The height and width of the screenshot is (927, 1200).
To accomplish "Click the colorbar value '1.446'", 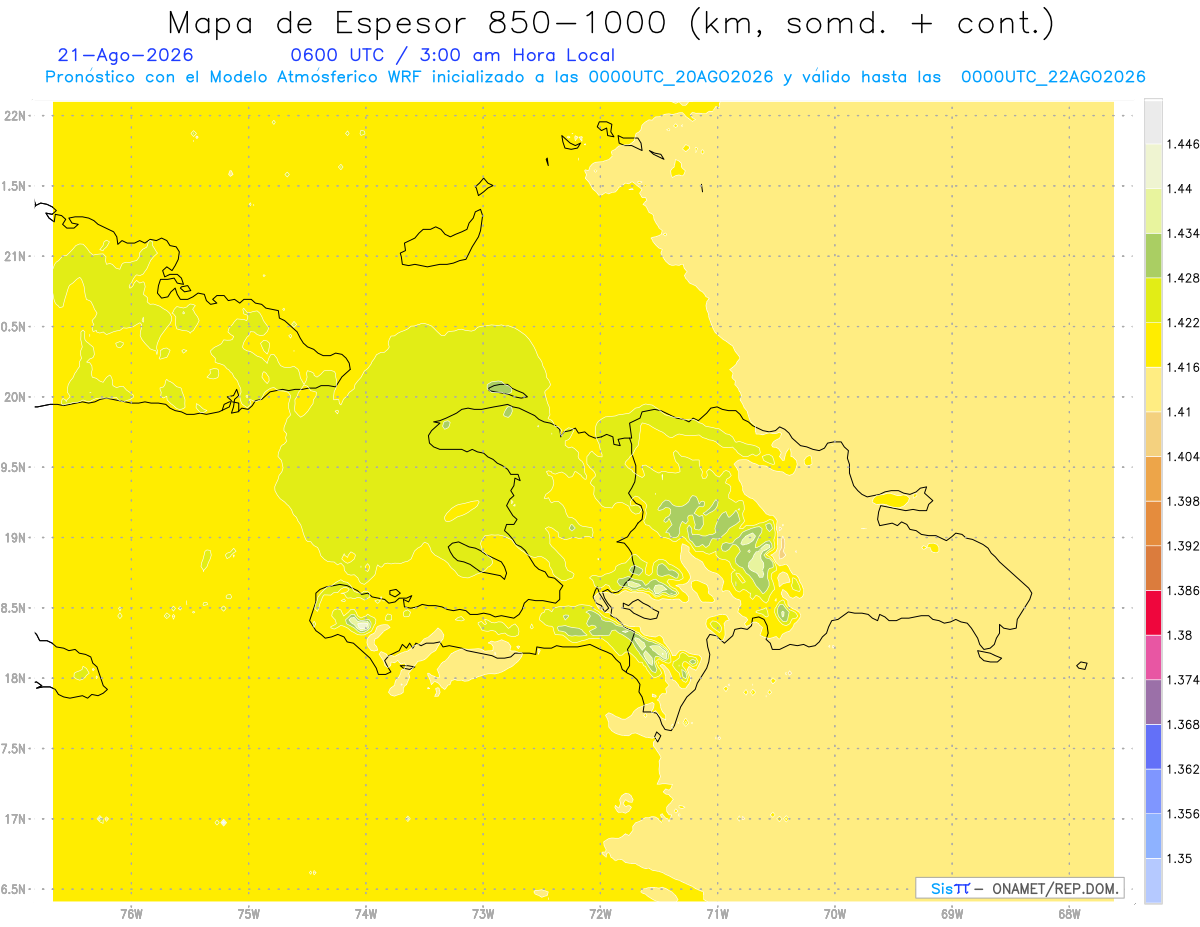I will (1182, 145).
